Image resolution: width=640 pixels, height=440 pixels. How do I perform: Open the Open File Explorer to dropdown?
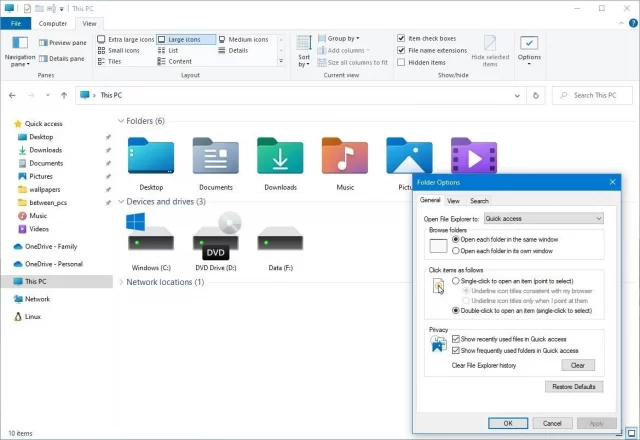point(544,218)
